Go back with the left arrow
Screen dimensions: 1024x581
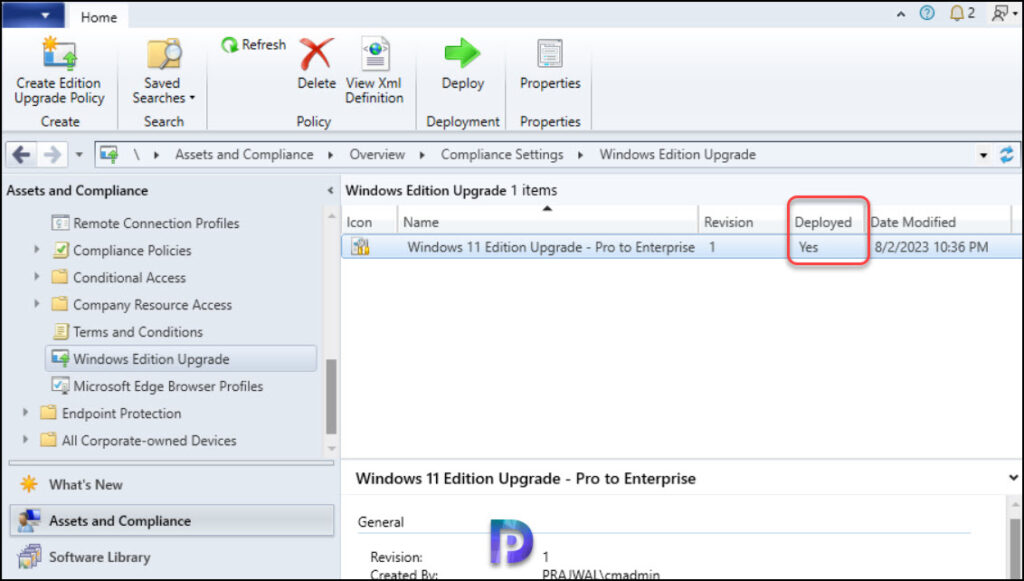click(x=21, y=155)
